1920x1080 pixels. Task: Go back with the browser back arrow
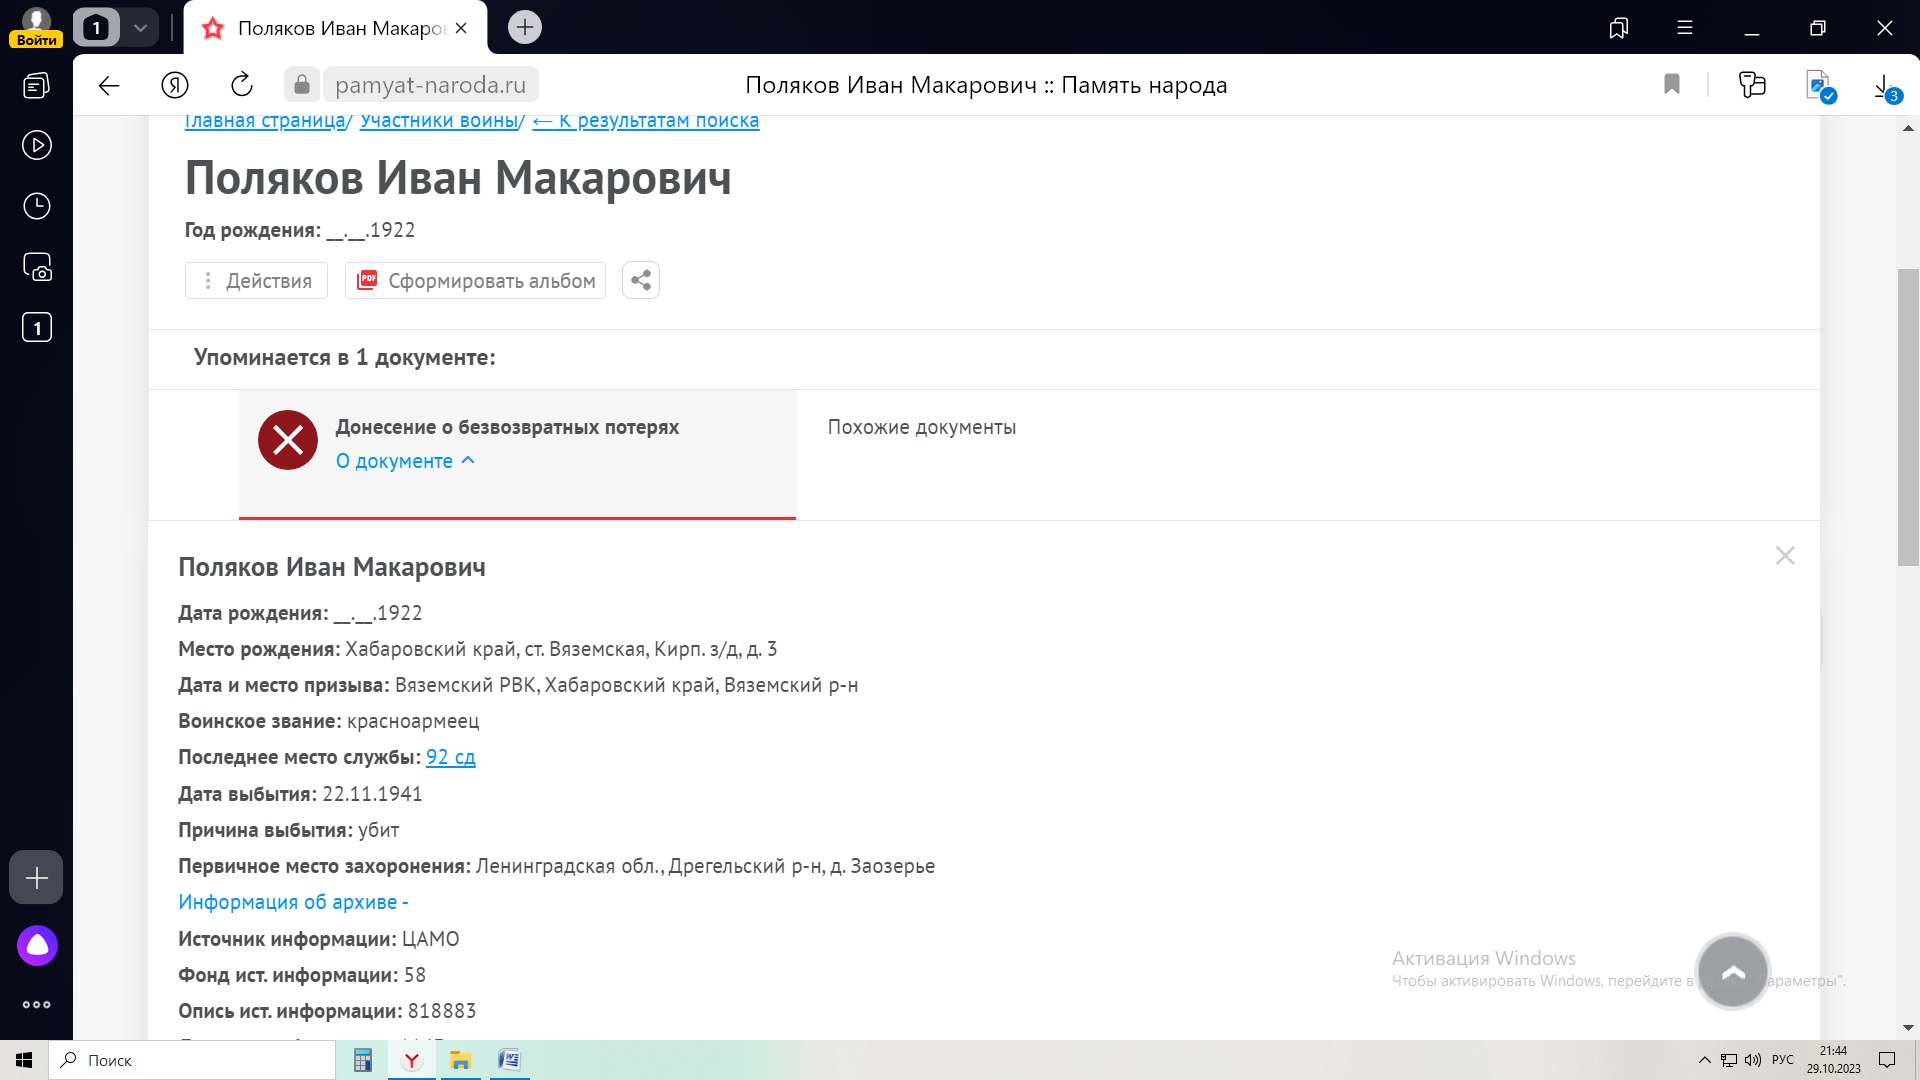(x=109, y=85)
